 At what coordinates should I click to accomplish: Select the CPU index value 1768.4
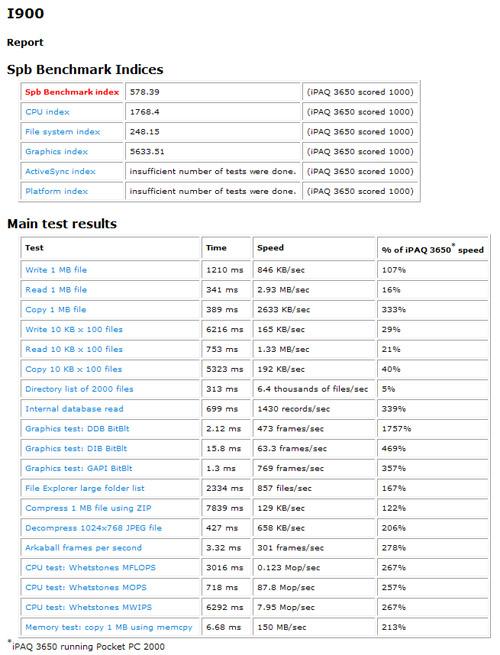click(x=145, y=112)
